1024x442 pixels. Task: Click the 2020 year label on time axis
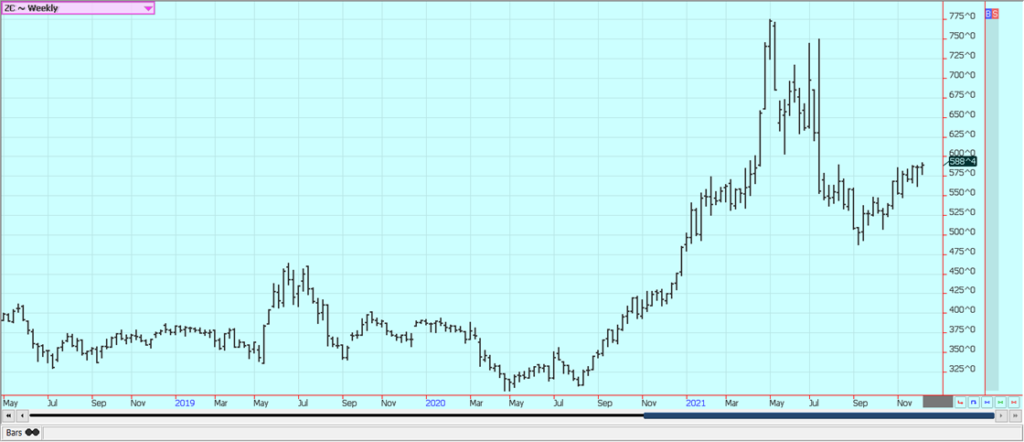click(x=436, y=403)
